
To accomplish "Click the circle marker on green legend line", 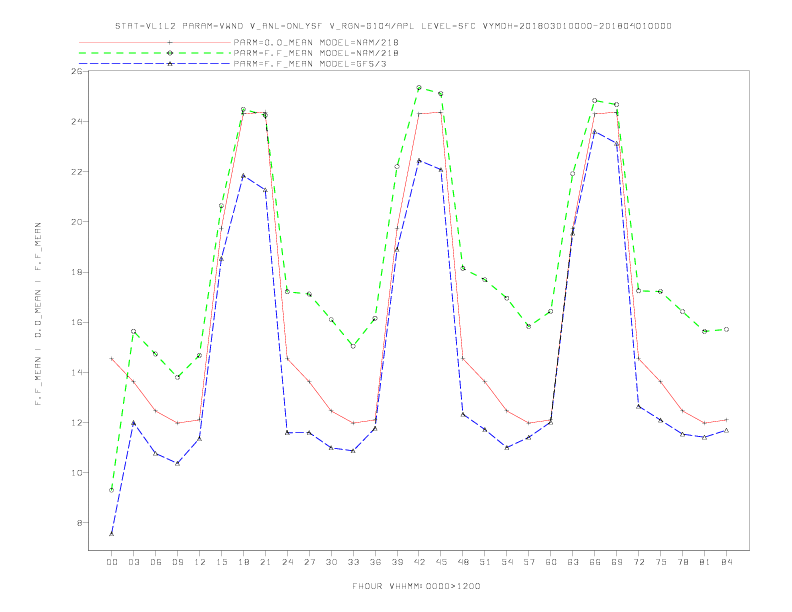I will [x=170, y=53].
